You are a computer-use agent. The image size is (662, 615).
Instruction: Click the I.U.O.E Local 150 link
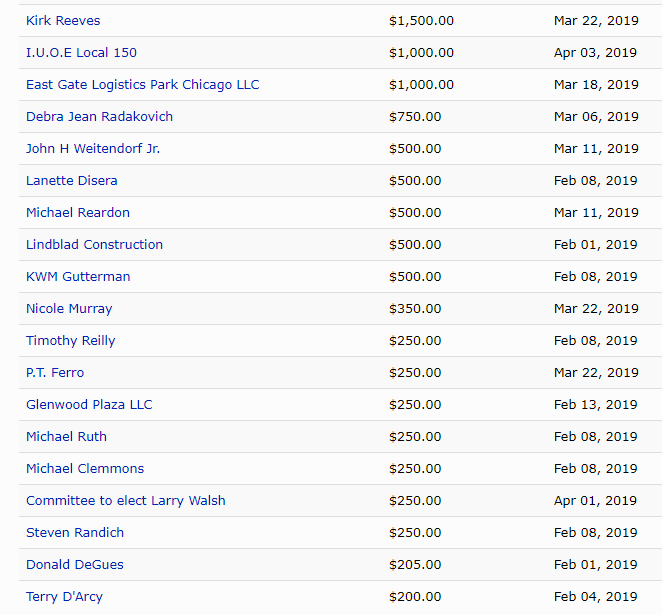coord(81,53)
